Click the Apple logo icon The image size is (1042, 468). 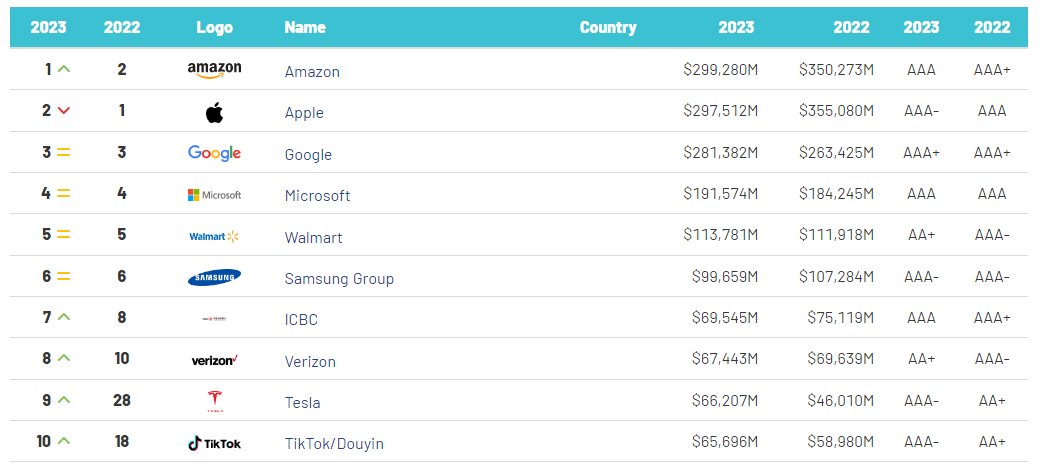(x=214, y=112)
